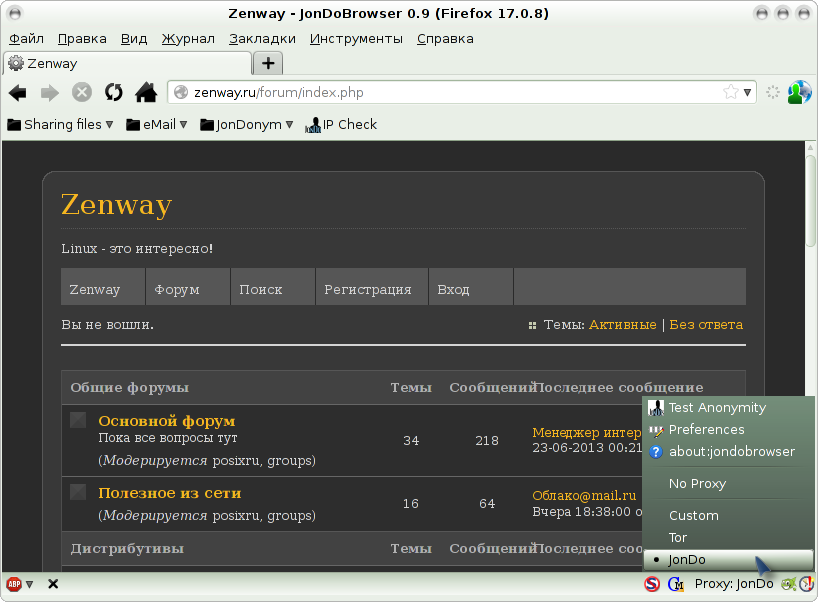Open the Журнал menu
The width and height of the screenshot is (818, 602).
(x=188, y=39)
